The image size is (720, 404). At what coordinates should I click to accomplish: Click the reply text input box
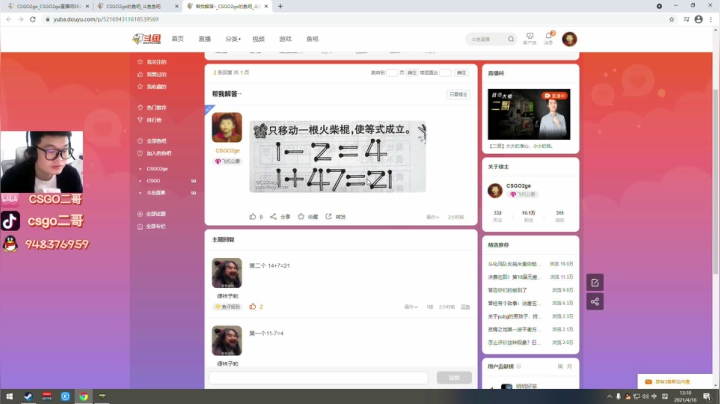point(319,377)
